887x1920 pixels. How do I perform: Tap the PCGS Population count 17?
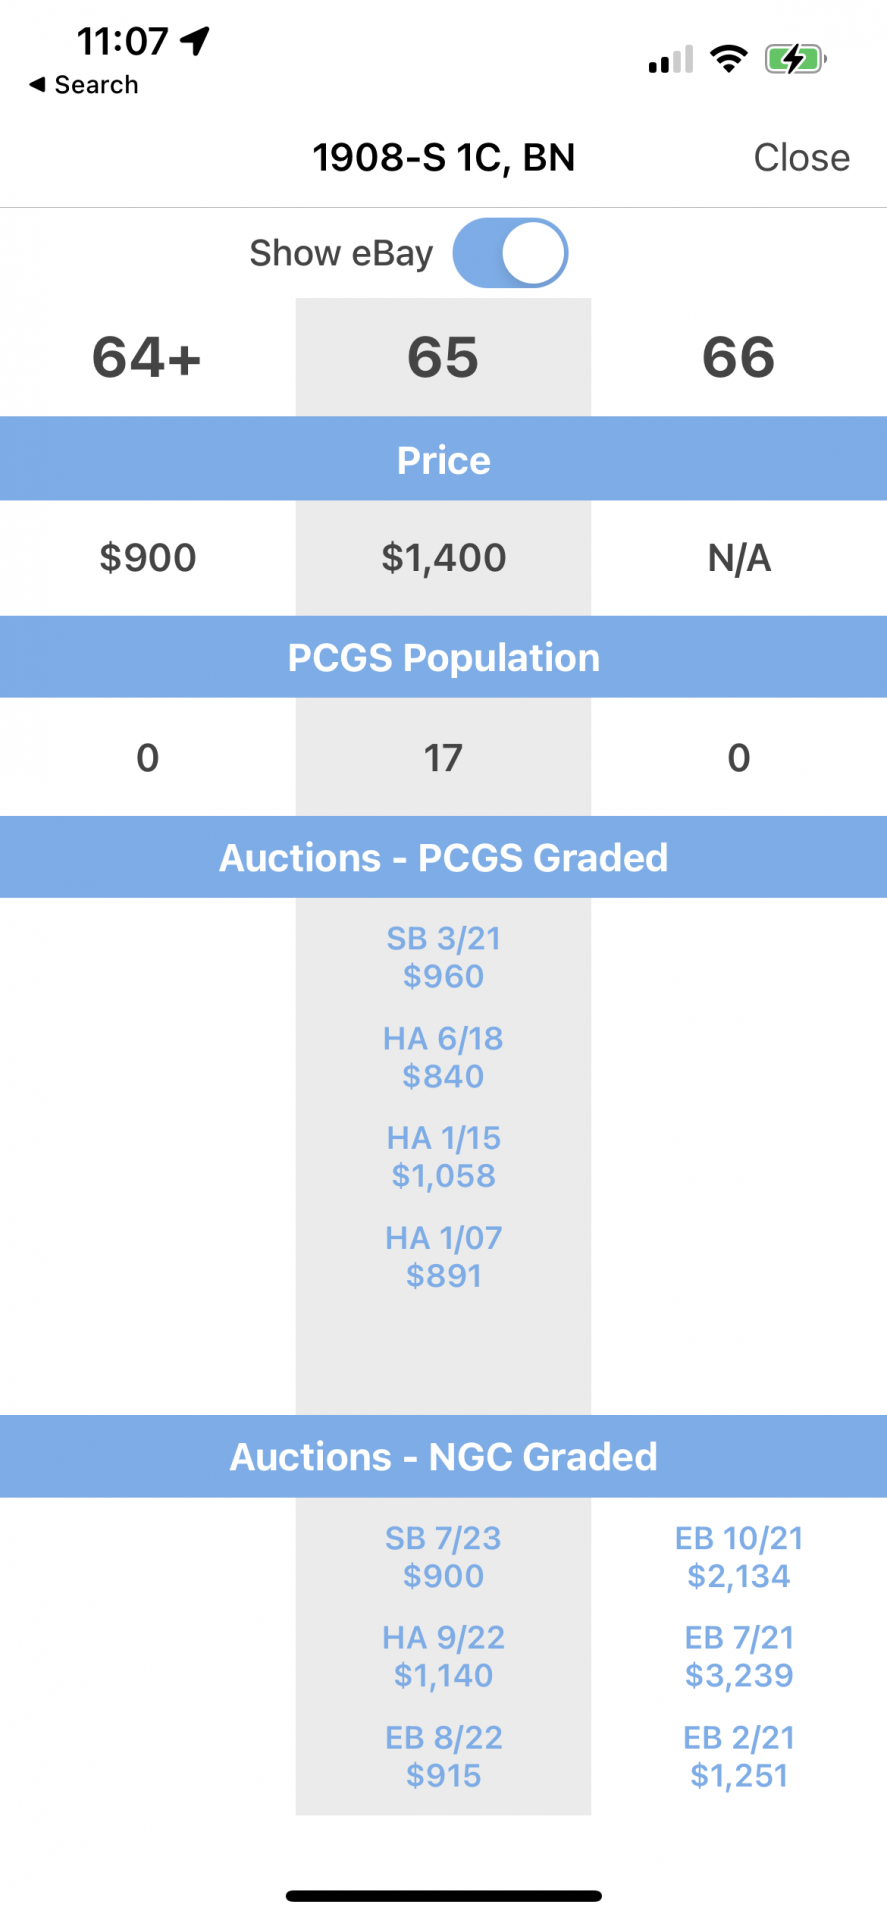[x=443, y=758]
